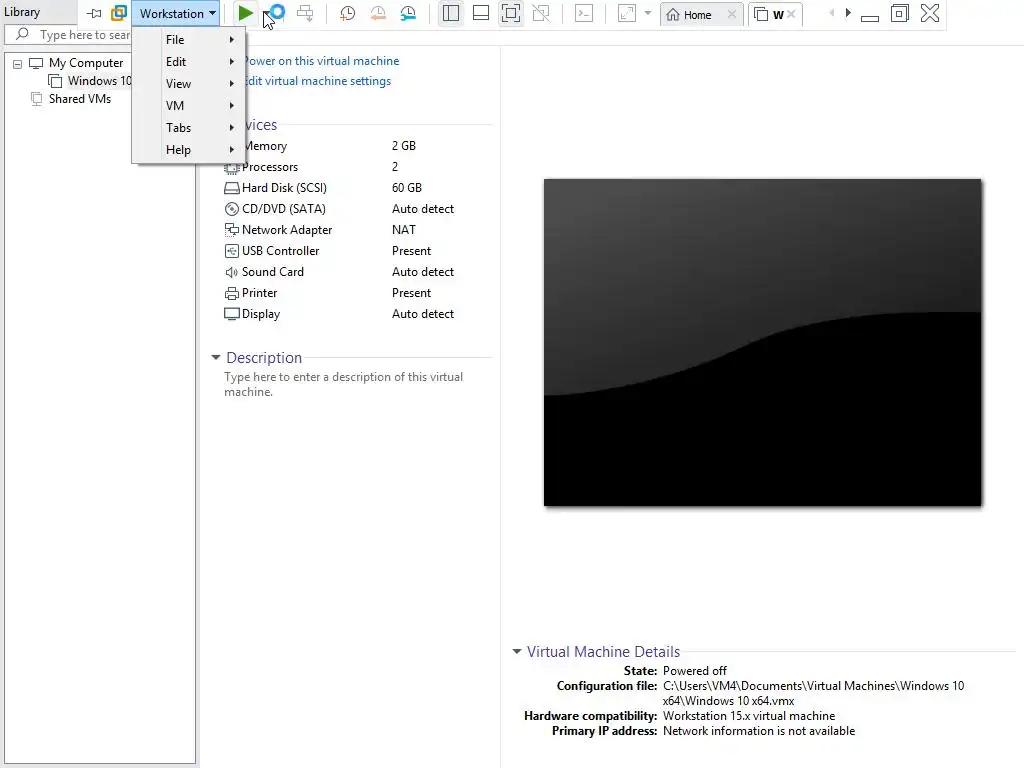Open the File submenu
This screenshot has width=1024, height=768.
pyautogui.click(x=189, y=40)
